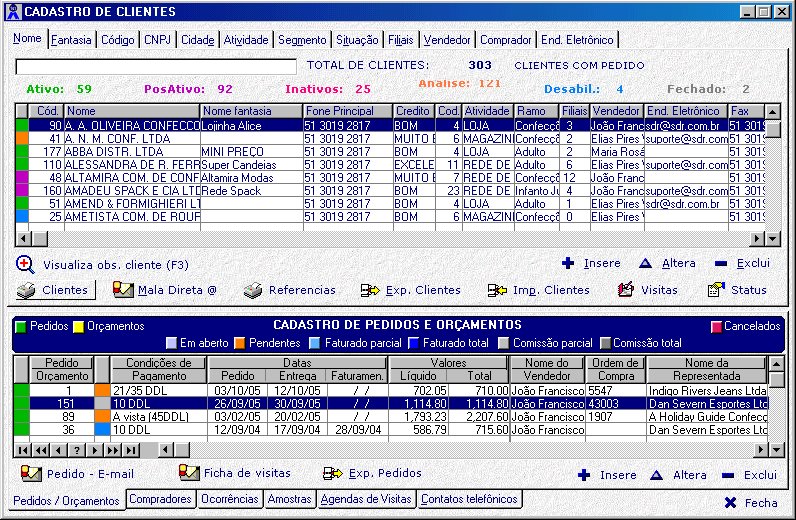Select client row AMETISTA COM. DE ROUP
796x520 pixels.
[390, 216]
